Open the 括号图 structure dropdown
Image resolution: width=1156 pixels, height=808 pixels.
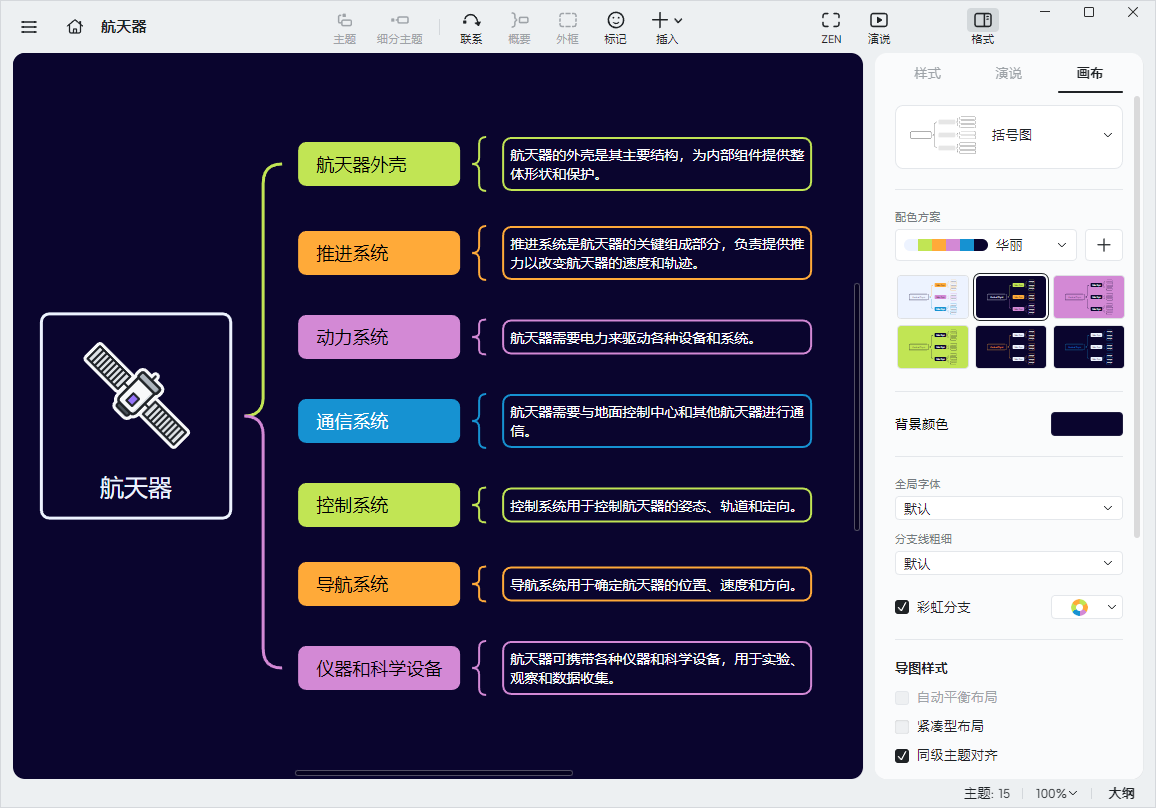1008,136
